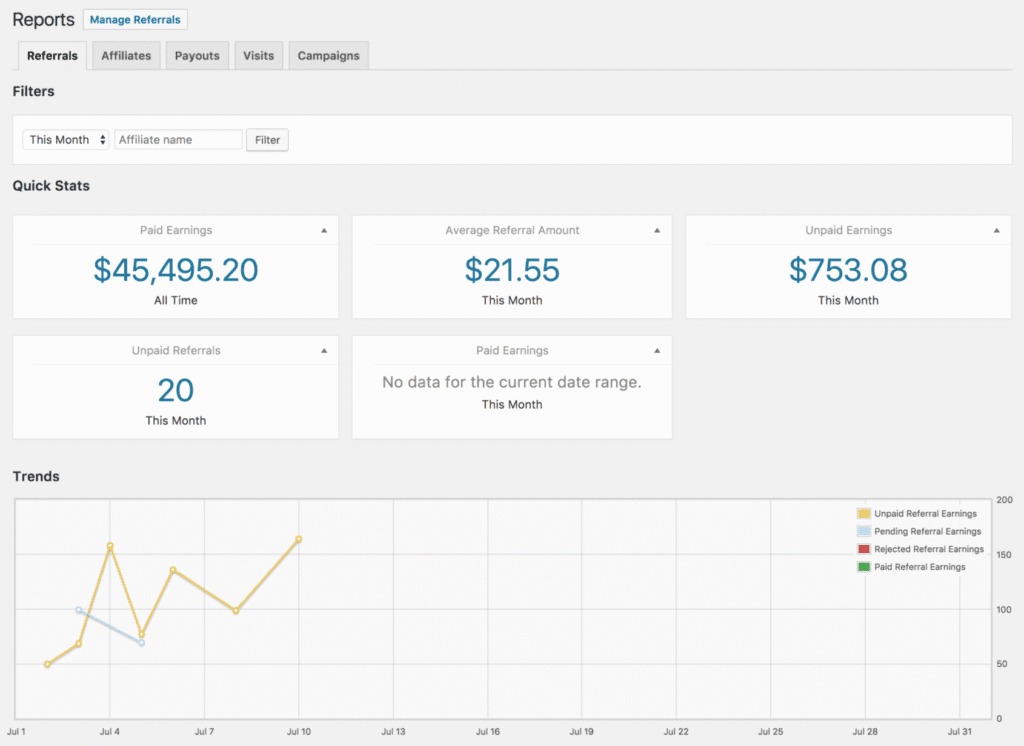Click the Jul 10 unpaid earnings data point
Screen dimensions: 1024x746
pyautogui.click(x=299, y=539)
